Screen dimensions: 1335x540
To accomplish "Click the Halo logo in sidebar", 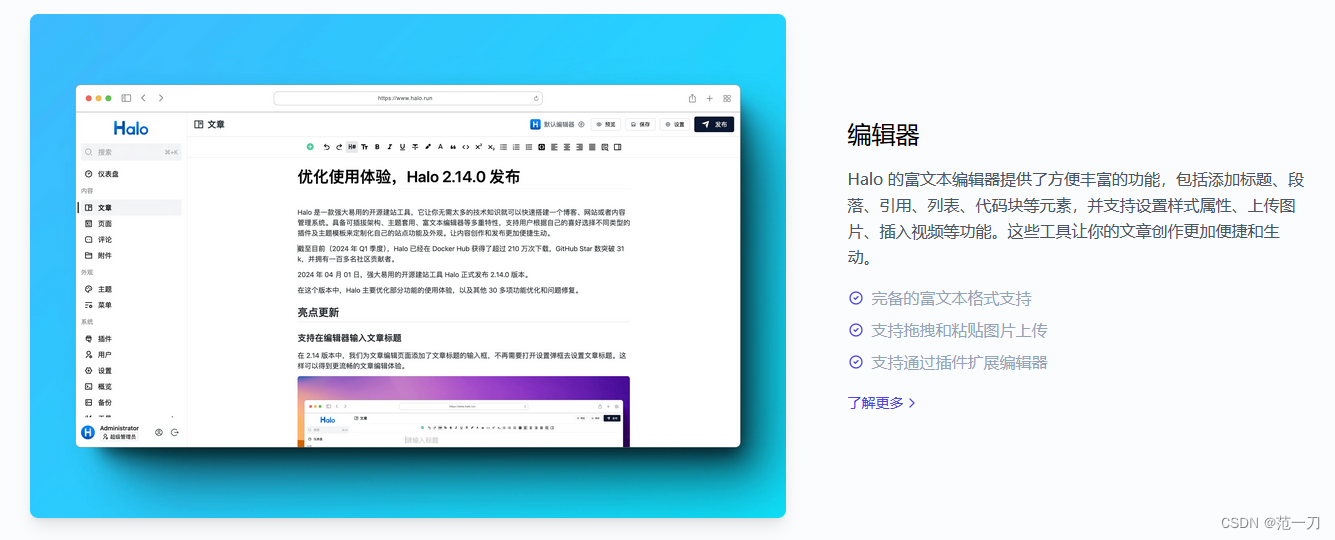I will pos(131,128).
